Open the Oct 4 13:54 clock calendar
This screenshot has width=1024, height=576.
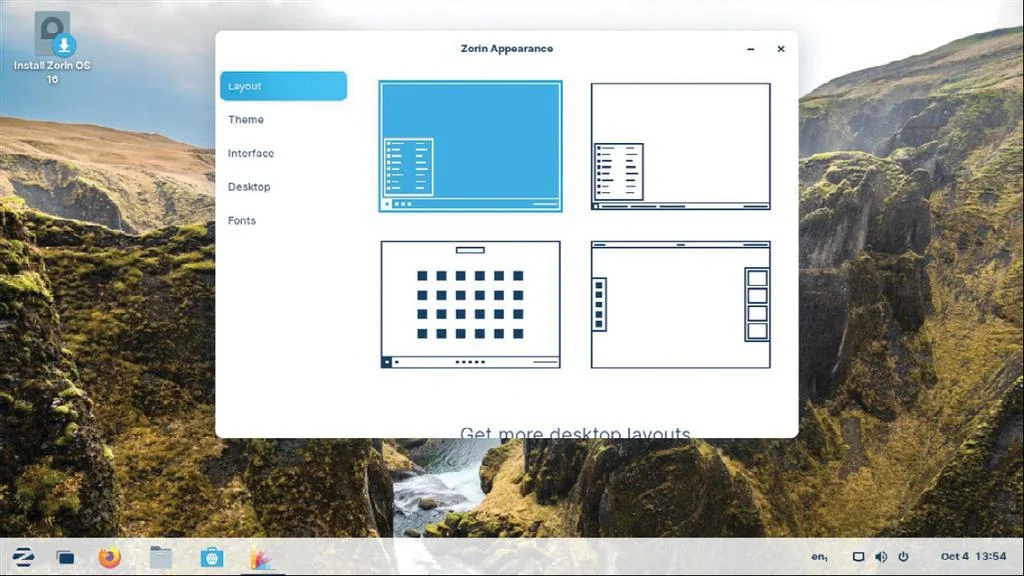pyautogui.click(x=974, y=556)
